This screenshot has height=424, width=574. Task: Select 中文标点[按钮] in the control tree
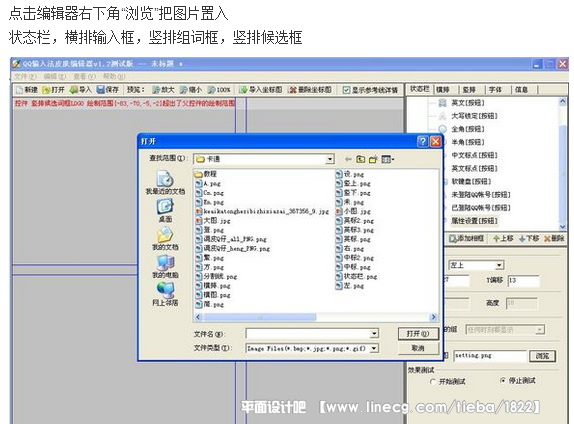(474, 155)
